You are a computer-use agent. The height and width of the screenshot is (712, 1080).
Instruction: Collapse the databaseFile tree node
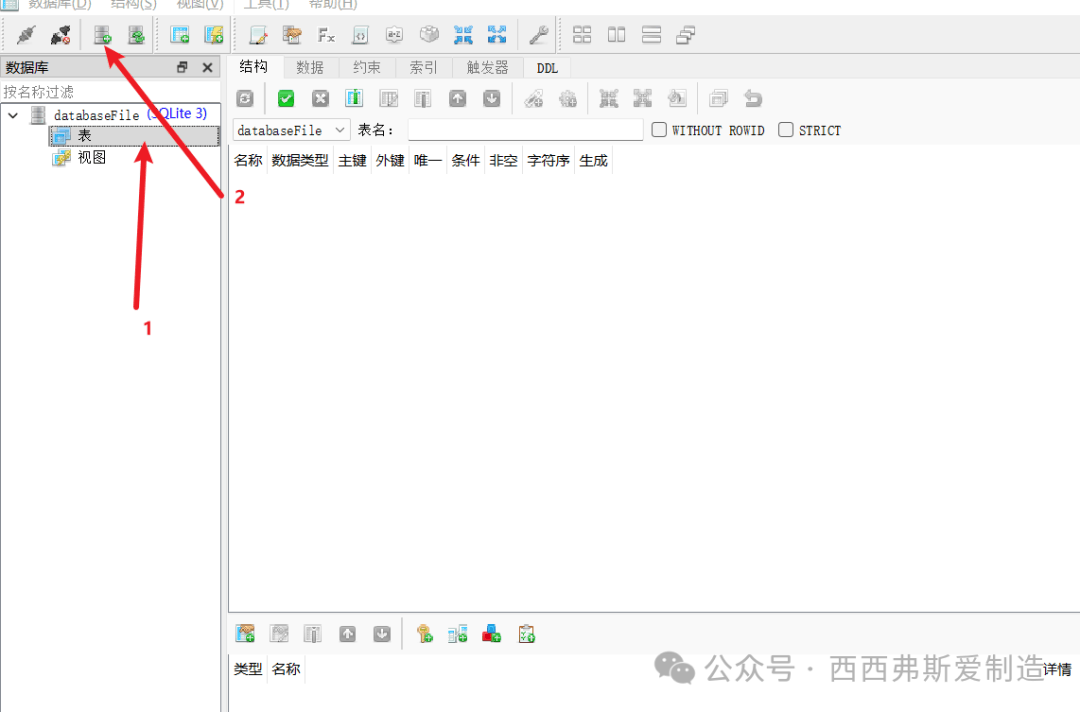(14, 115)
